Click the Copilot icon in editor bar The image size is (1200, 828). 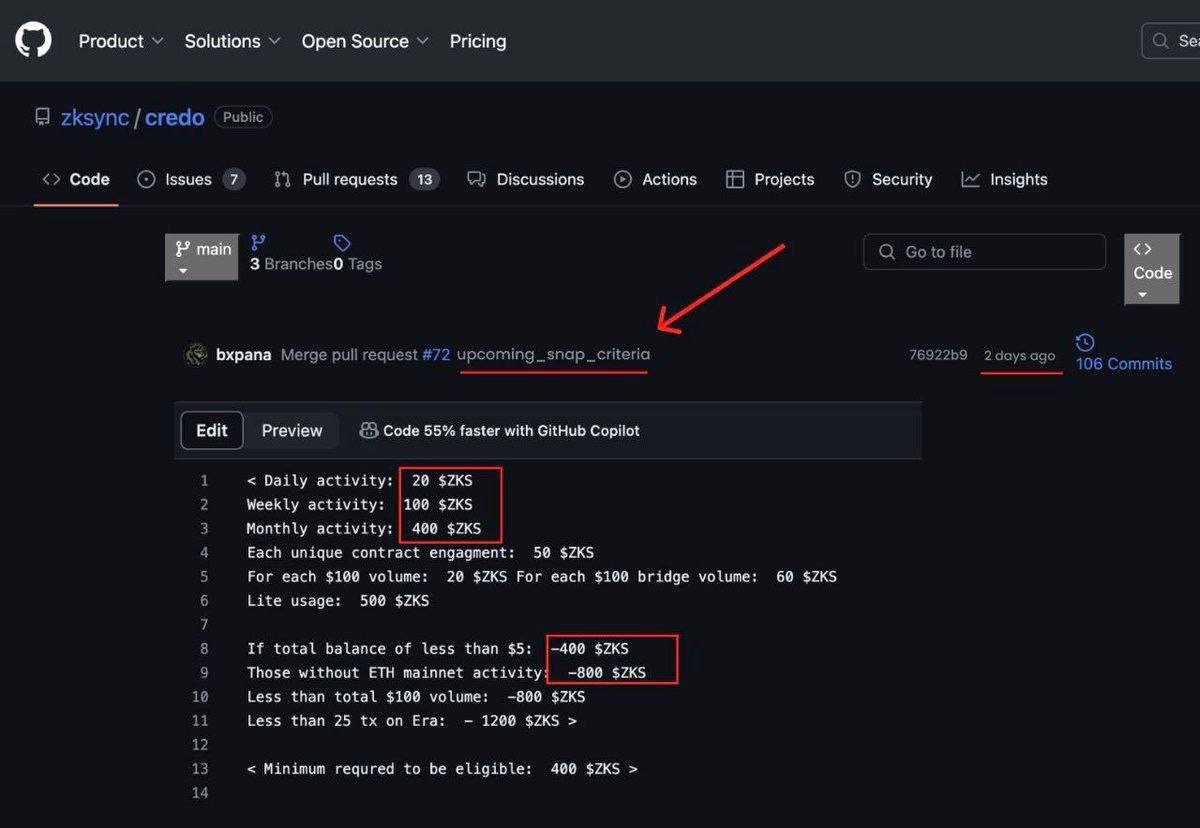point(368,431)
